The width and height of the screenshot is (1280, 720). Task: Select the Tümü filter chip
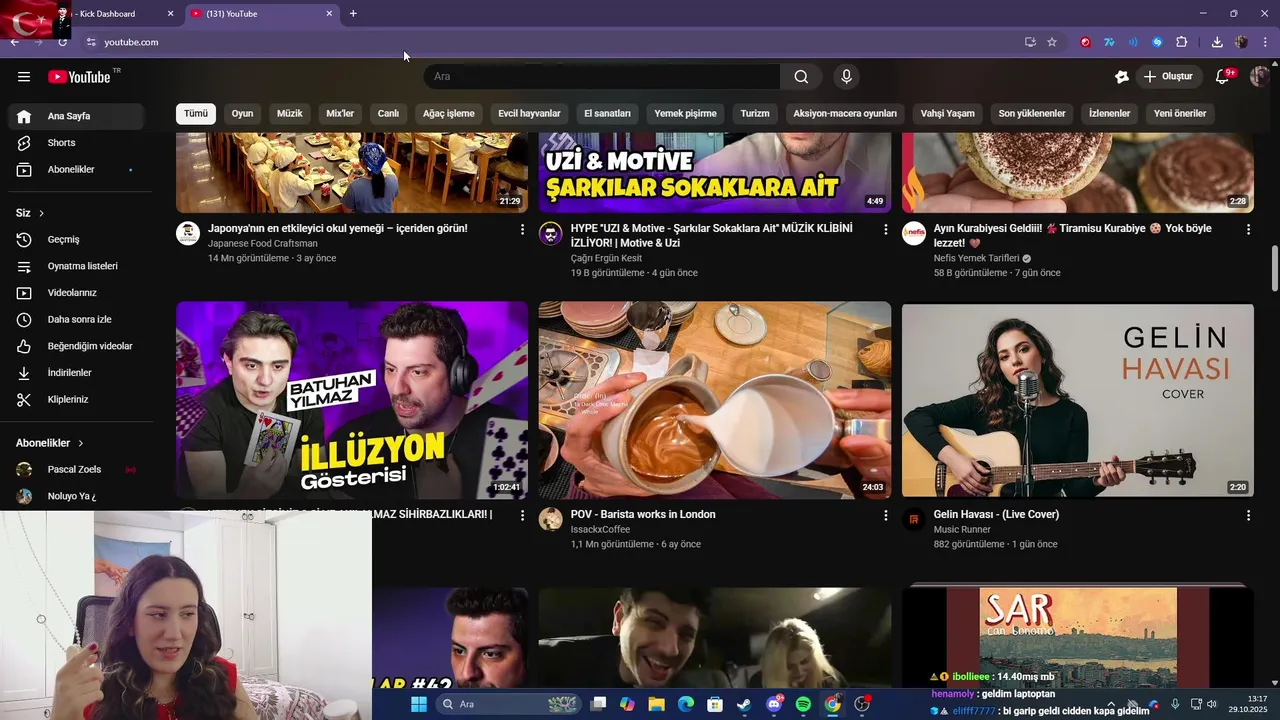click(196, 113)
